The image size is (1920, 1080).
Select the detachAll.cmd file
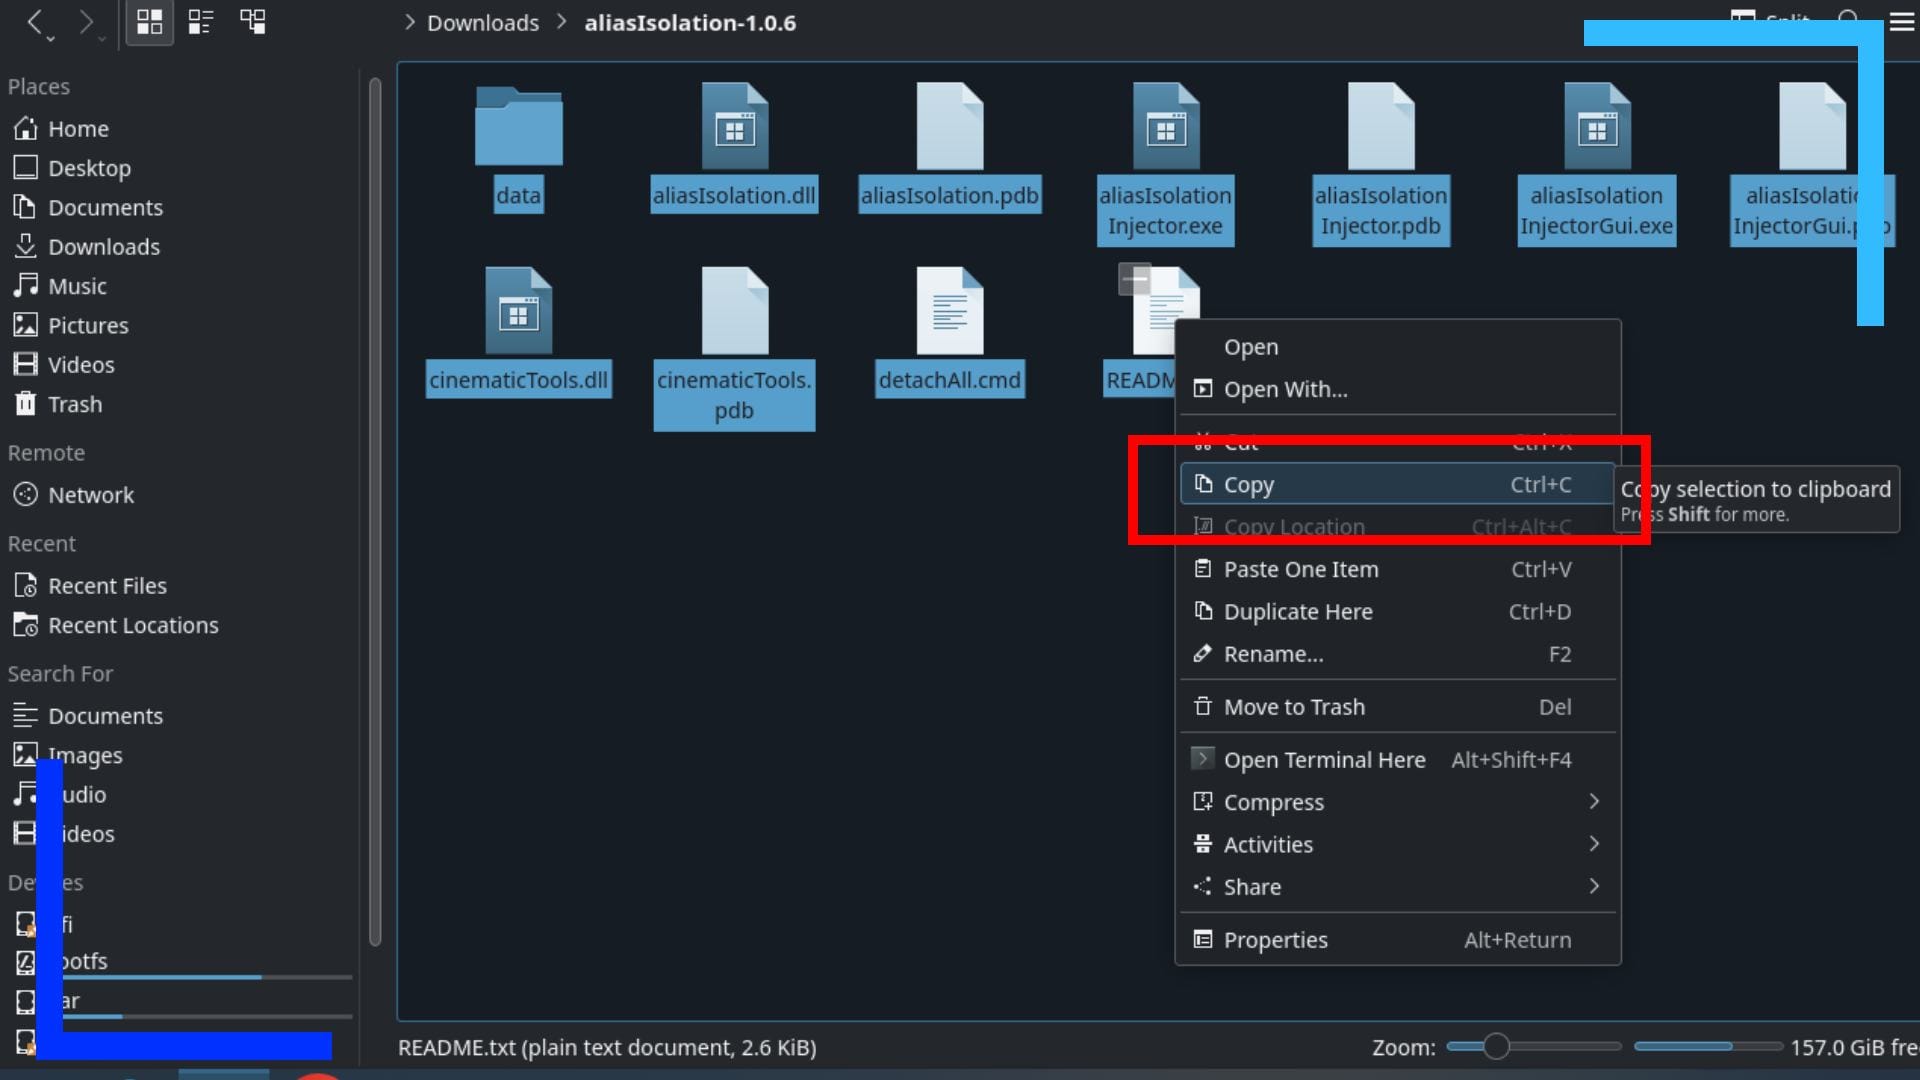[949, 330]
